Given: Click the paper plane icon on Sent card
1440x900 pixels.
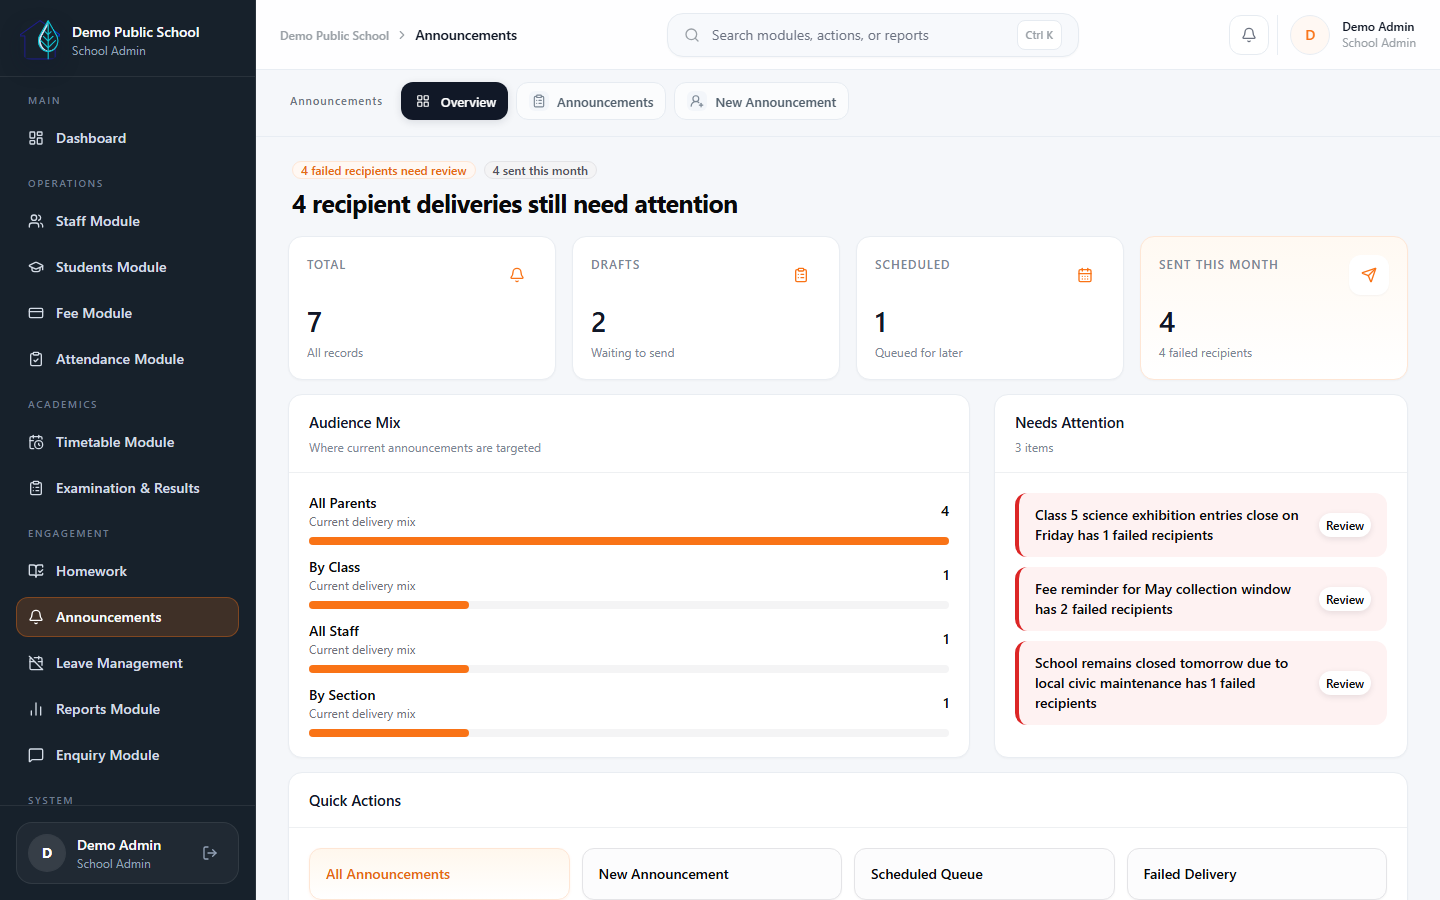Looking at the screenshot, I should click(1369, 275).
